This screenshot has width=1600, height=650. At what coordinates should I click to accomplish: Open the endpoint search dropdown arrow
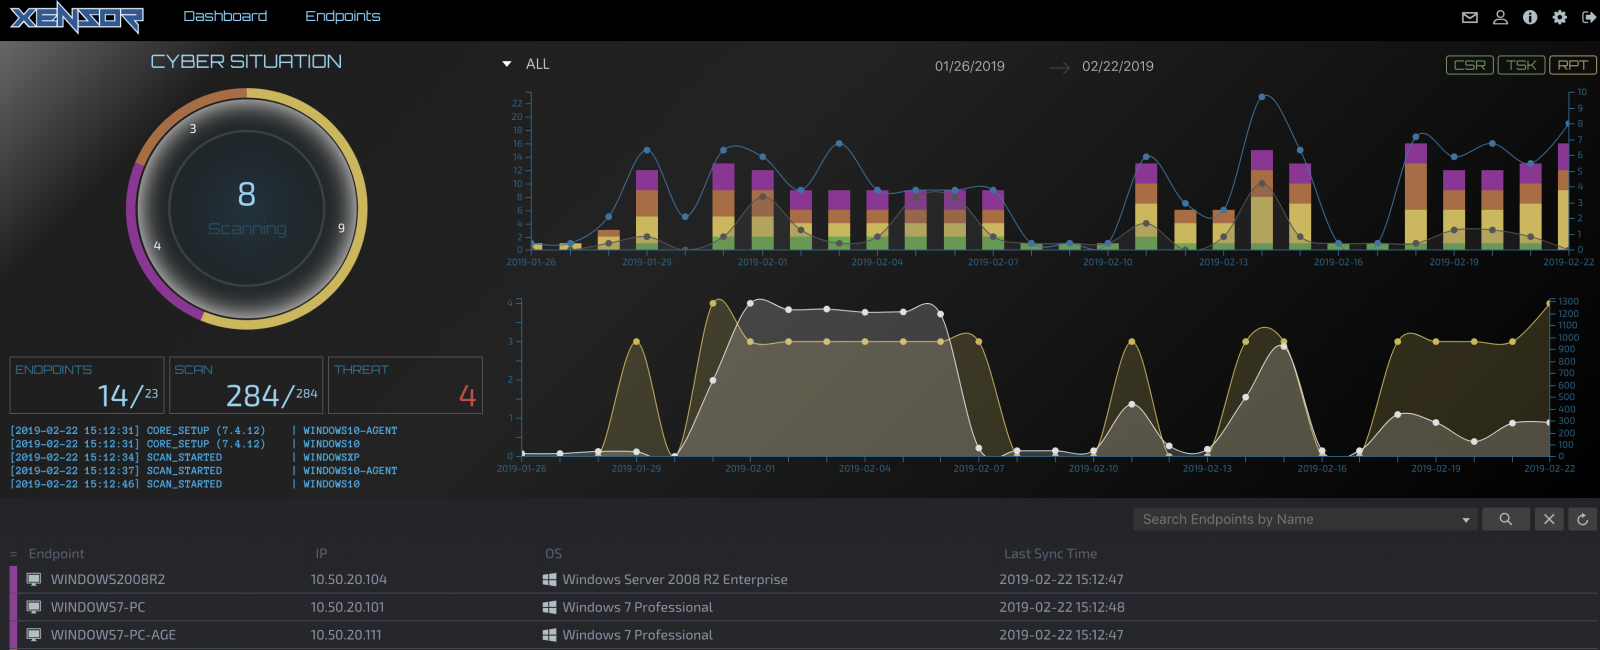(1466, 520)
